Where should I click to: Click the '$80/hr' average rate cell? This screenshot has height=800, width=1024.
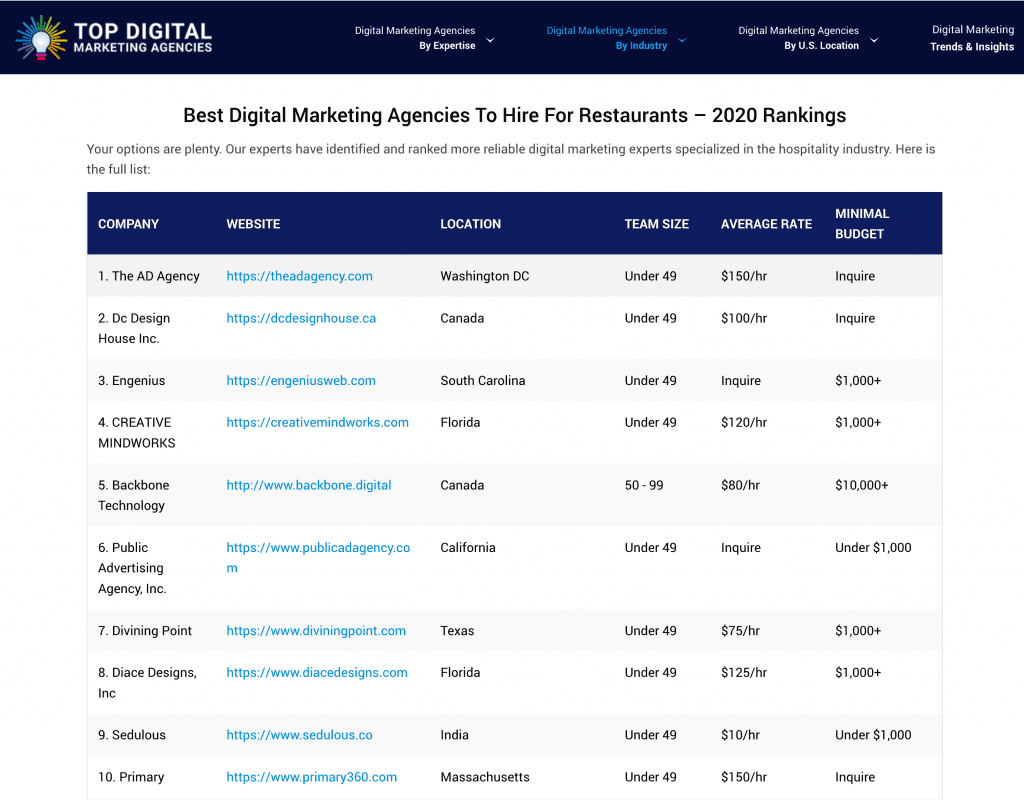(x=741, y=485)
